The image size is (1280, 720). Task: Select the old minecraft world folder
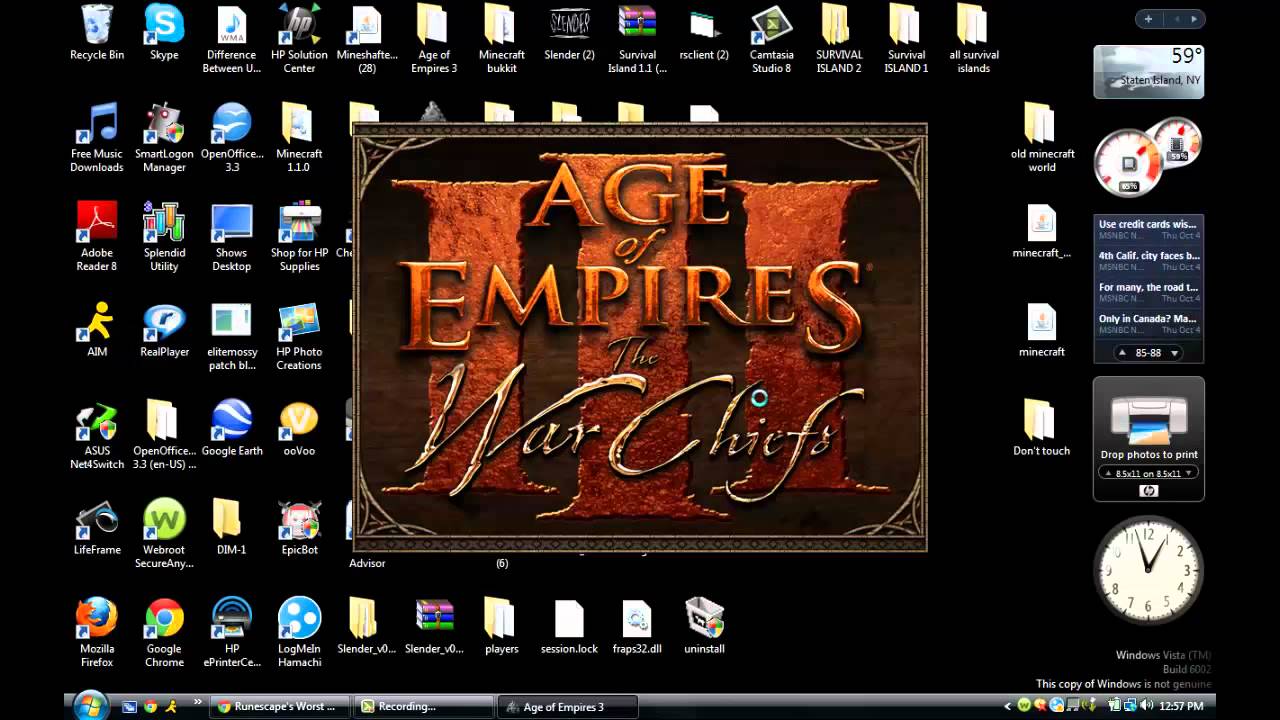tap(1042, 138)
